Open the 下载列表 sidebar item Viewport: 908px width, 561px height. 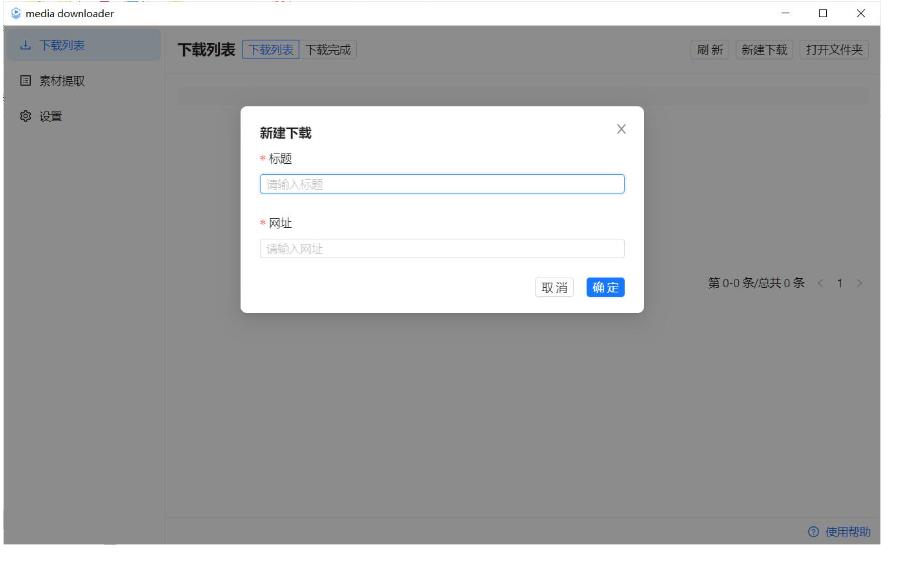click(60, 45)
